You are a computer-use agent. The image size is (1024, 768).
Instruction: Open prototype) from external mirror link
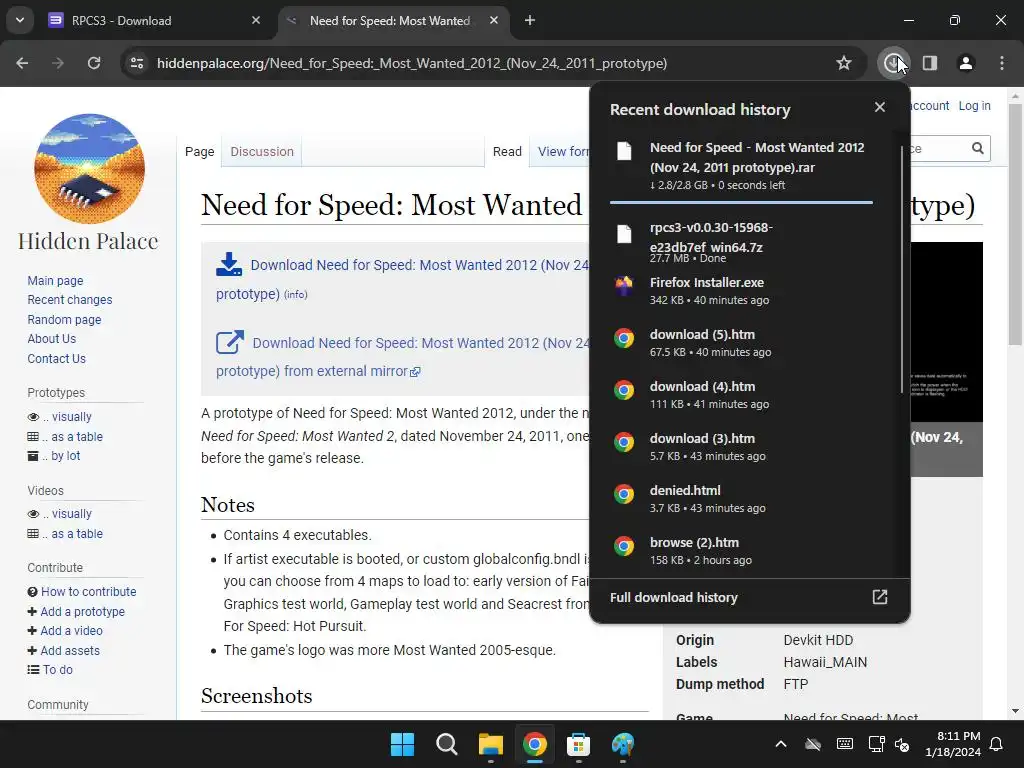[x=318, y=371]
